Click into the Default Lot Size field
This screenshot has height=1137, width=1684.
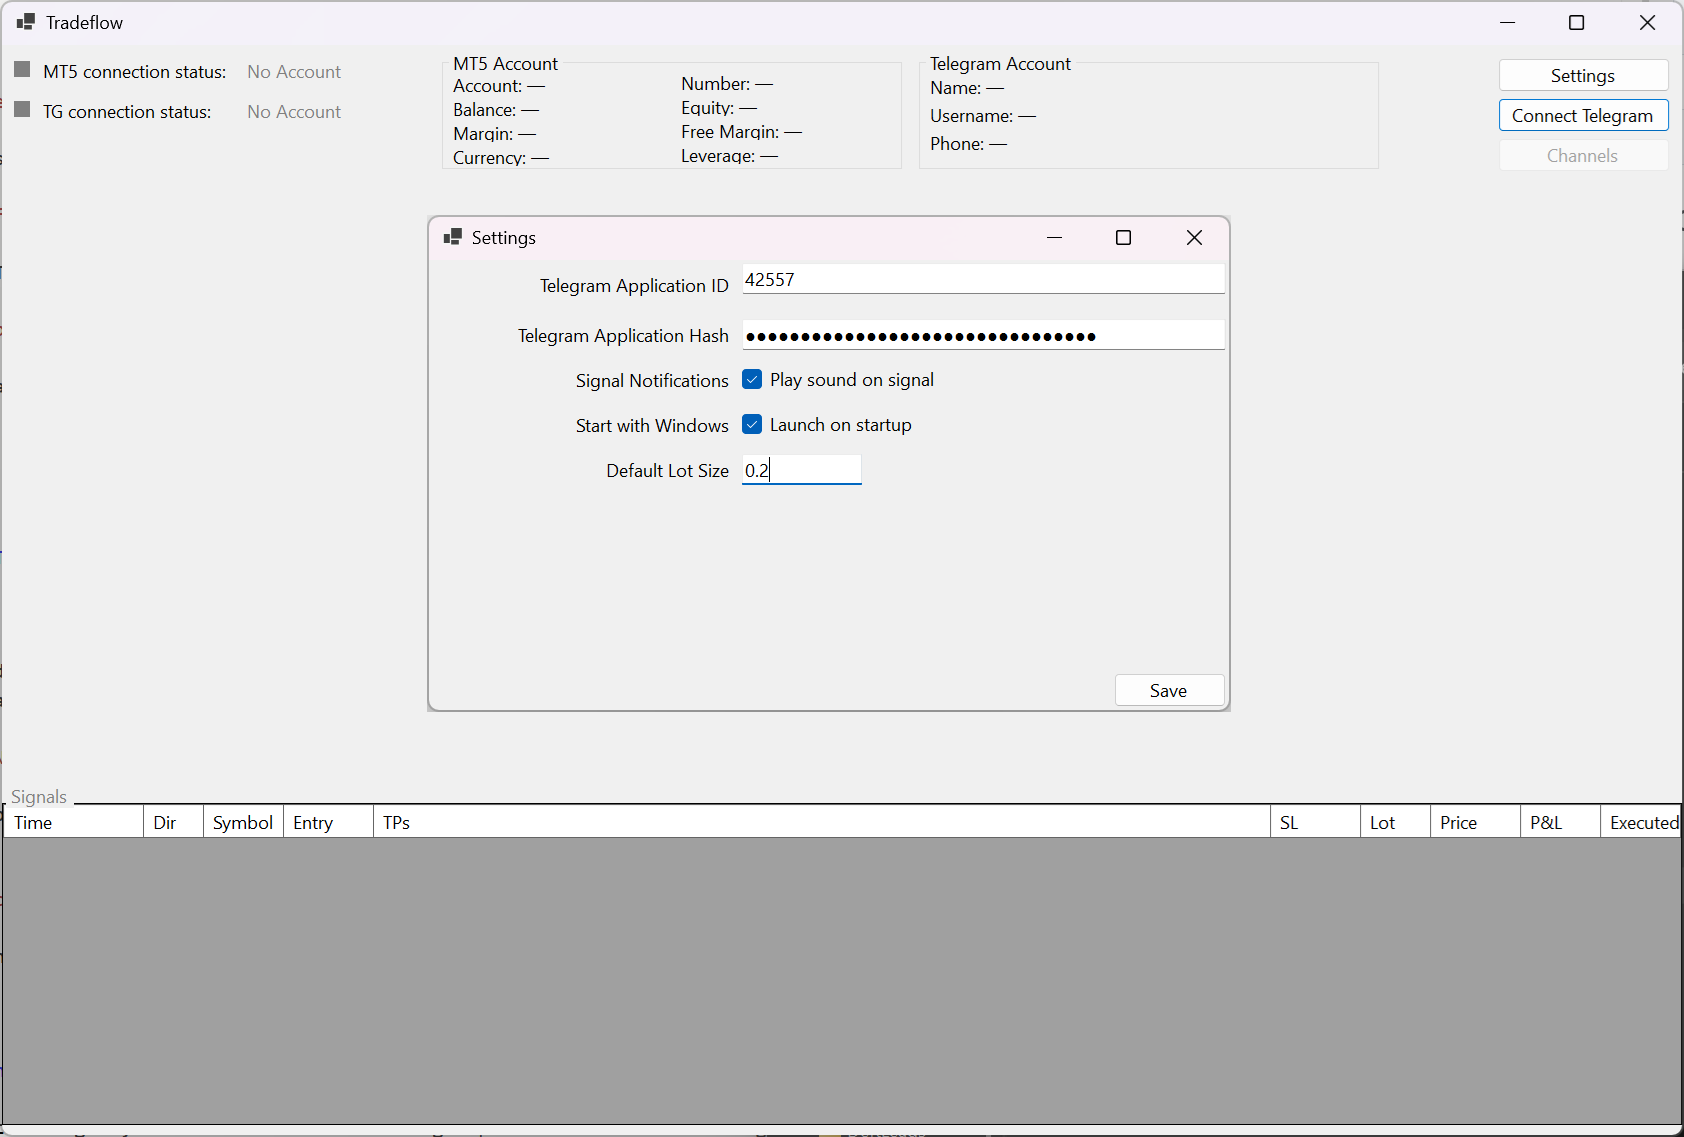[801, 470]
